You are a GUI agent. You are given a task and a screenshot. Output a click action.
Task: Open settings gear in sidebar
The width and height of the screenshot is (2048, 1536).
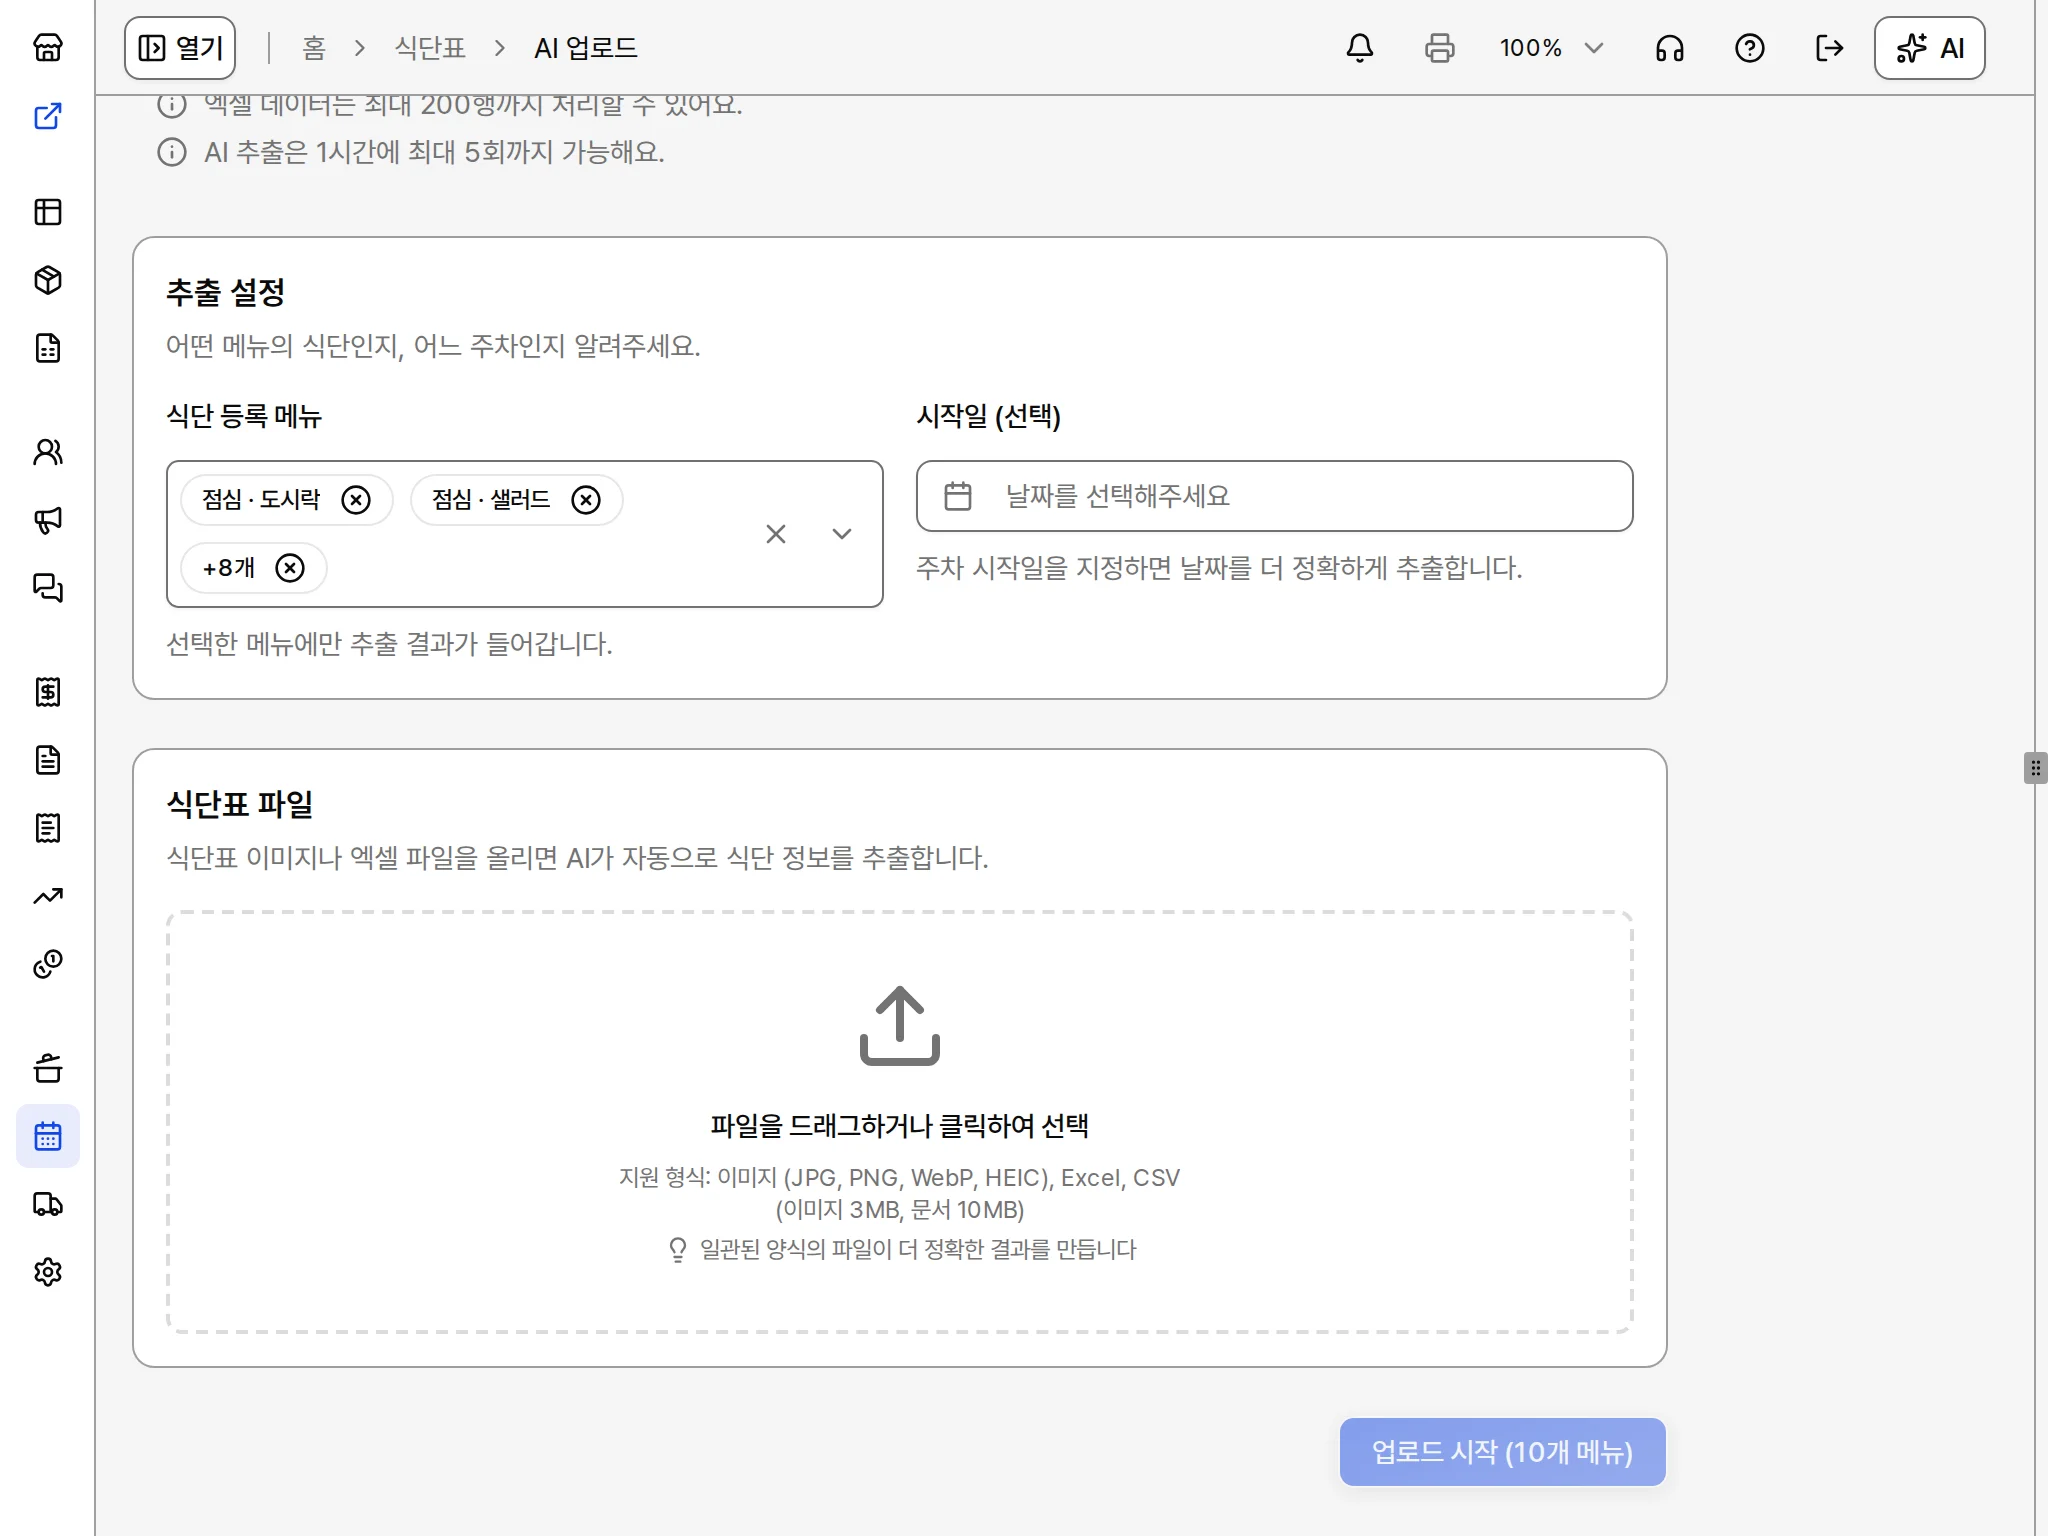coord(48,1272)
